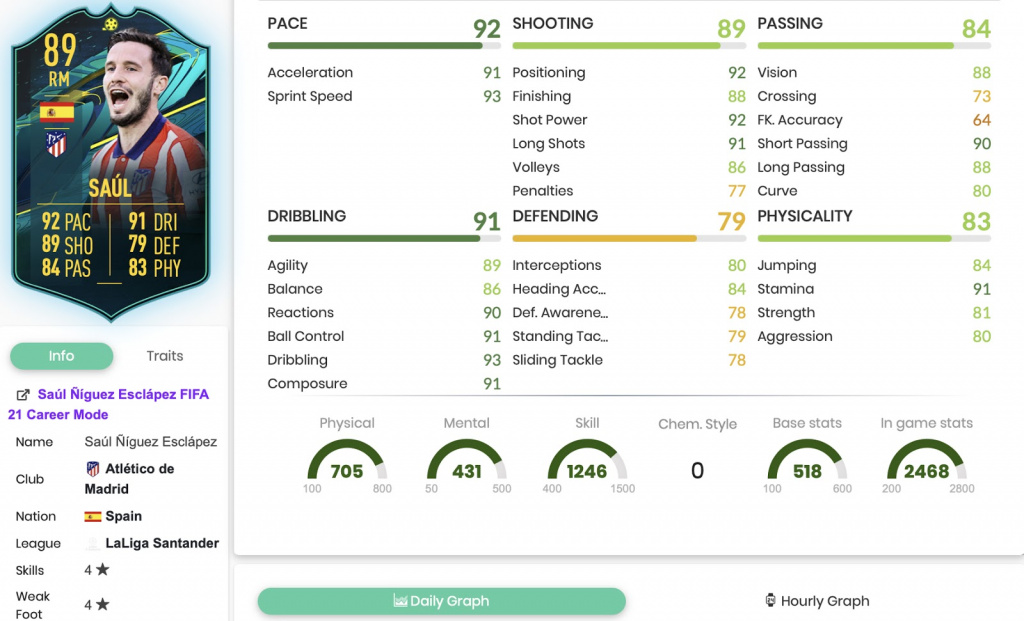Open the LaLiga Santander league link
1024x621 pixels.
pyautogui.click(x=162, y=543)
